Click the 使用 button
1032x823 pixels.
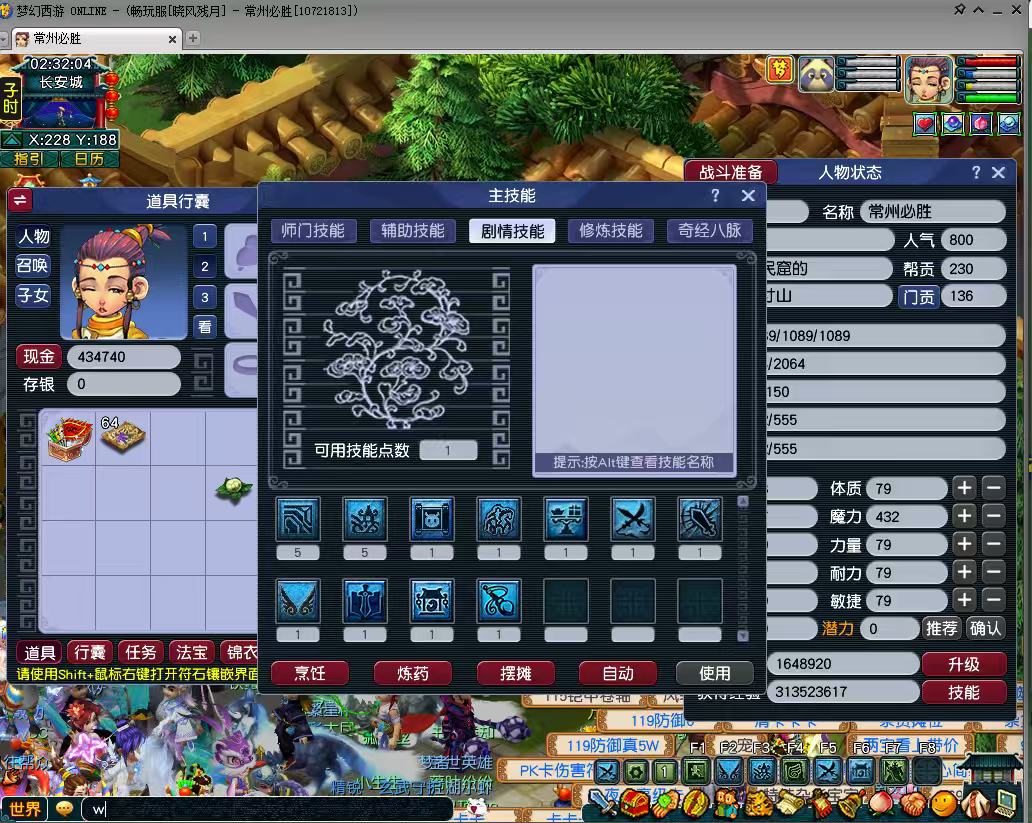[x=715, y=673]
